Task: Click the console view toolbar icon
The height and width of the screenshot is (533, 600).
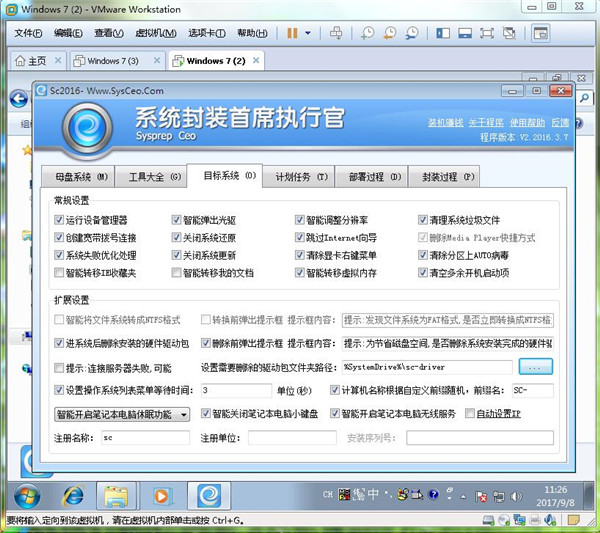Action: point(540,33)
